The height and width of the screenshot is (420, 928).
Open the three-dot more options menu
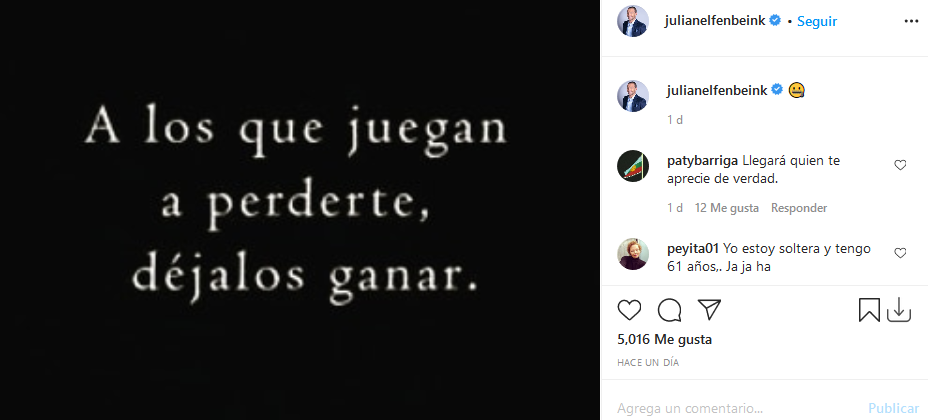coord(911,21)
